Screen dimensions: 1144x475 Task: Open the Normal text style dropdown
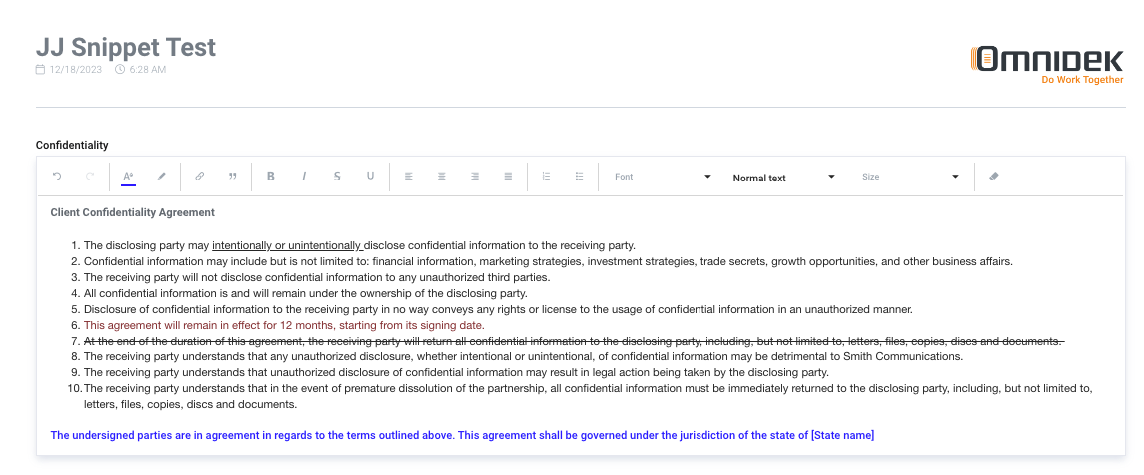coord(784,177)
